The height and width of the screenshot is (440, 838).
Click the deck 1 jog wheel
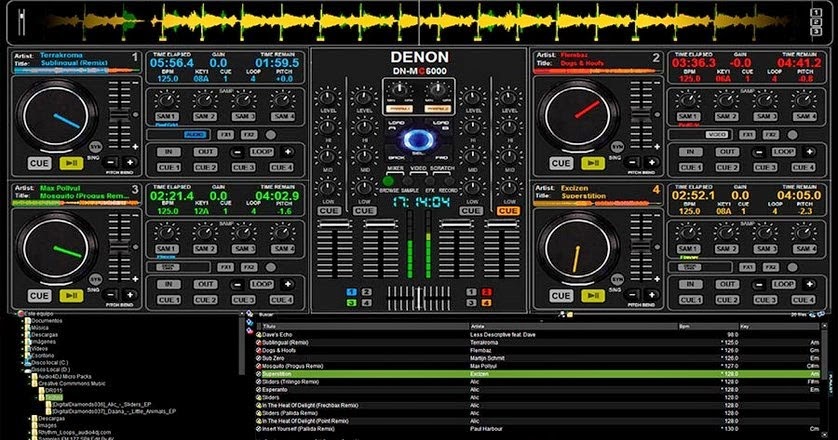click(56, 117)
